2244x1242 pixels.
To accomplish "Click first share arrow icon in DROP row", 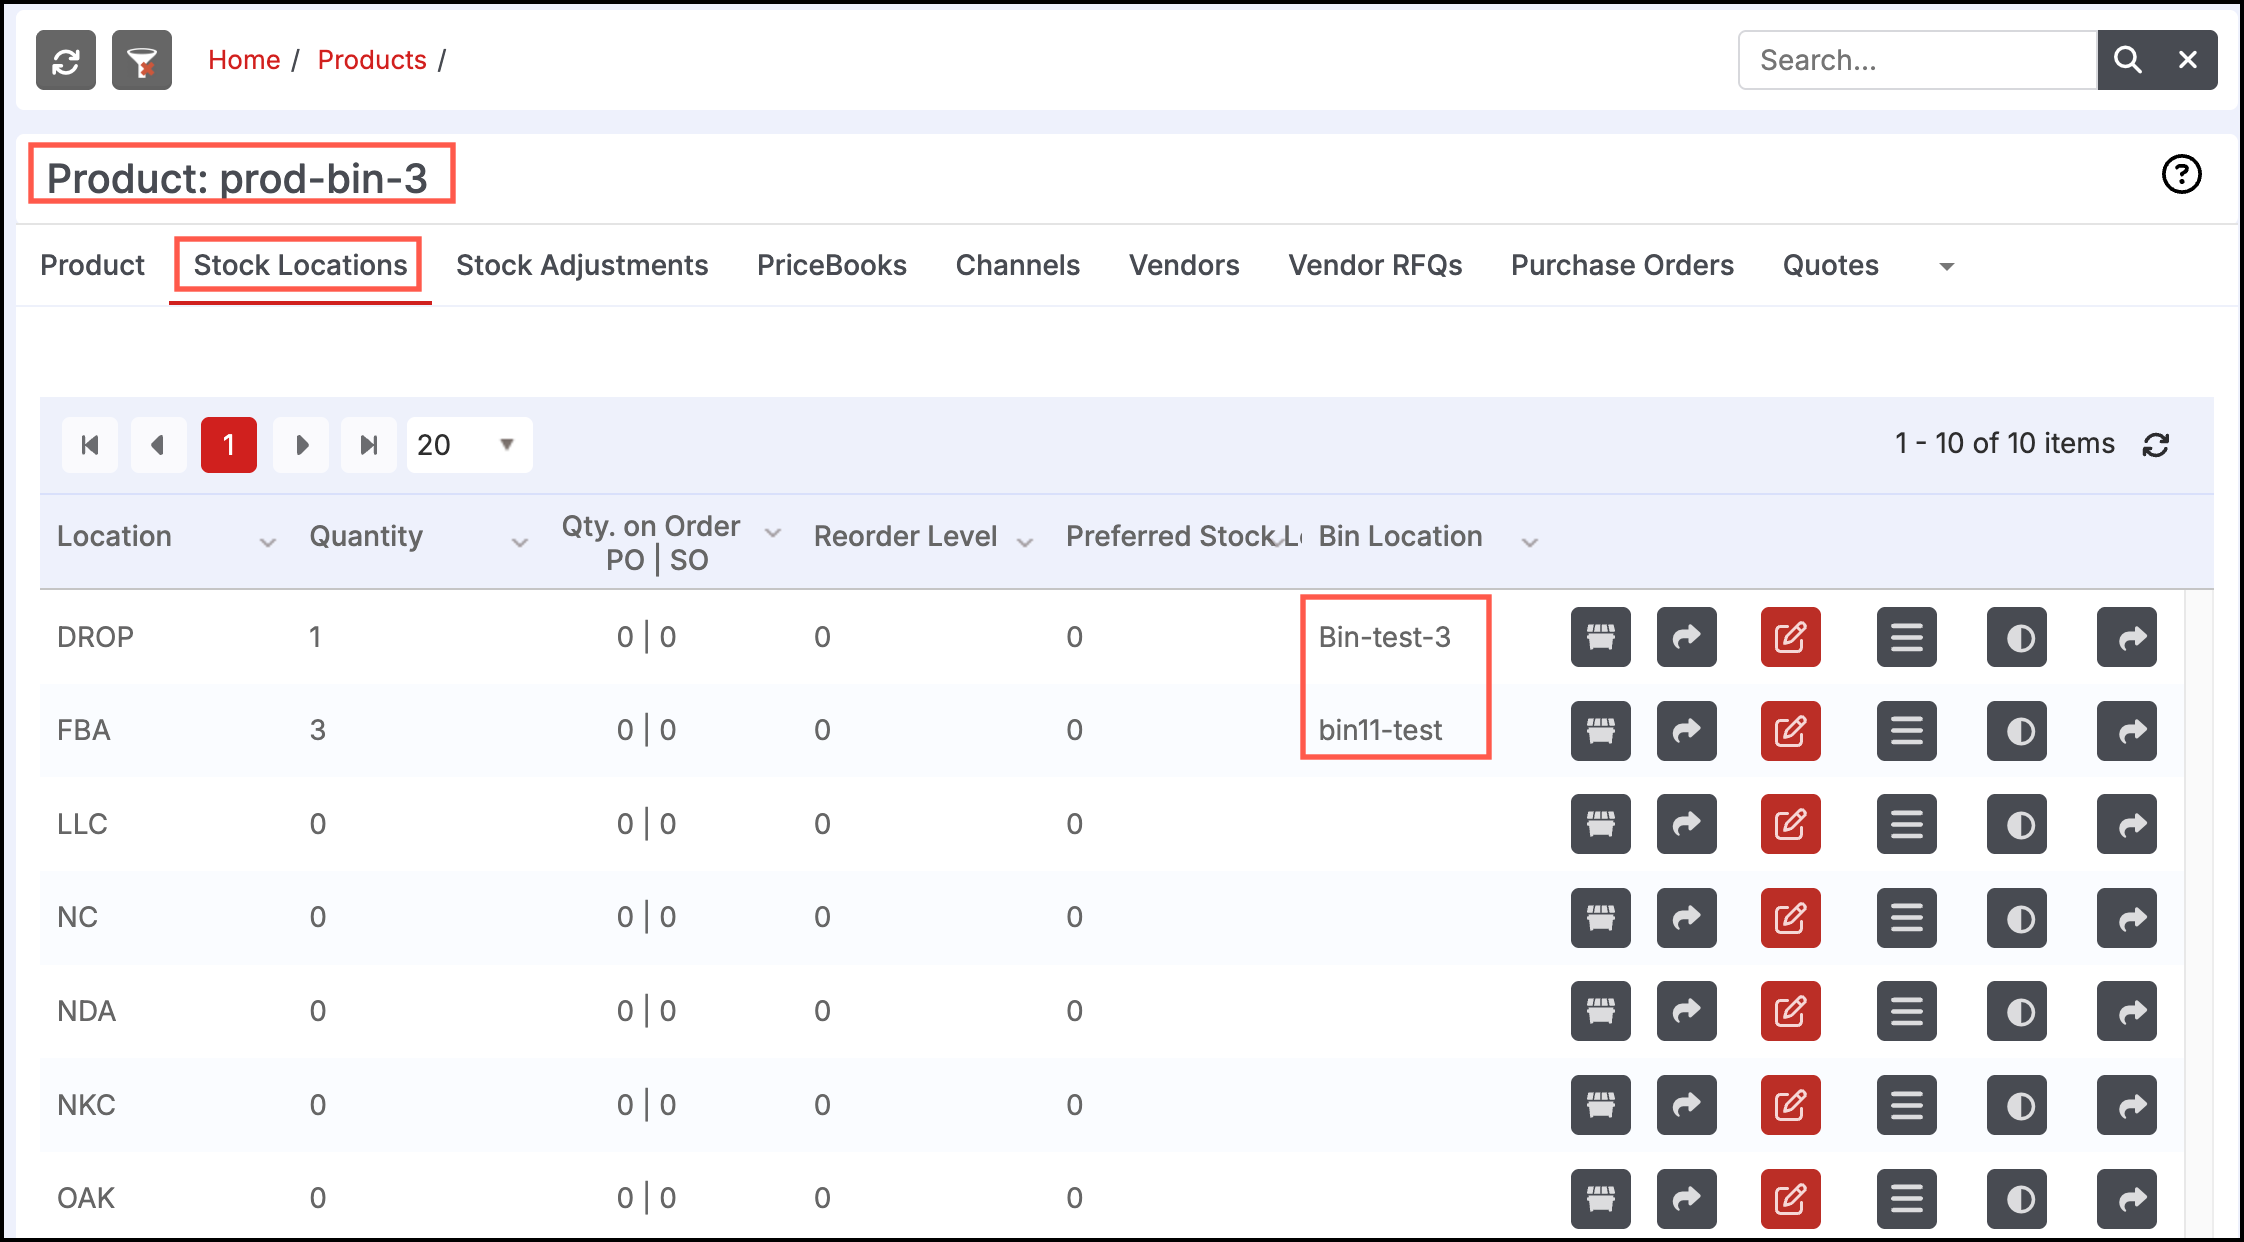I will pos(1687,637).
